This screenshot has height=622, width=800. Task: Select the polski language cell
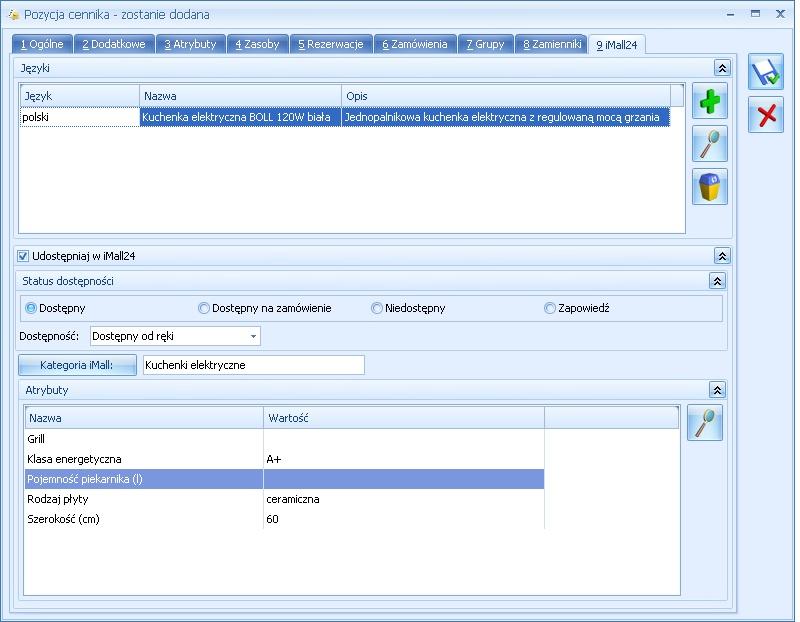pos(80,117)
